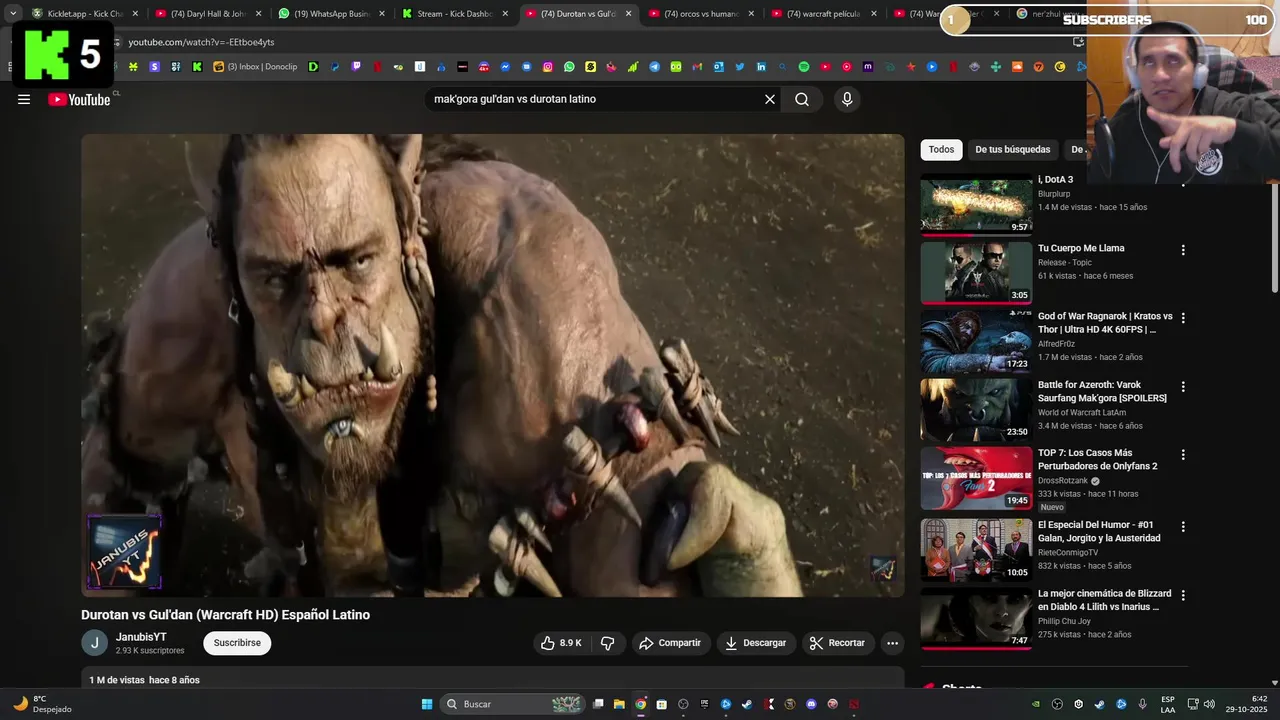Click the channel watermark in video corner
This screenshot has height=720, width=1280.
[882, 569]
